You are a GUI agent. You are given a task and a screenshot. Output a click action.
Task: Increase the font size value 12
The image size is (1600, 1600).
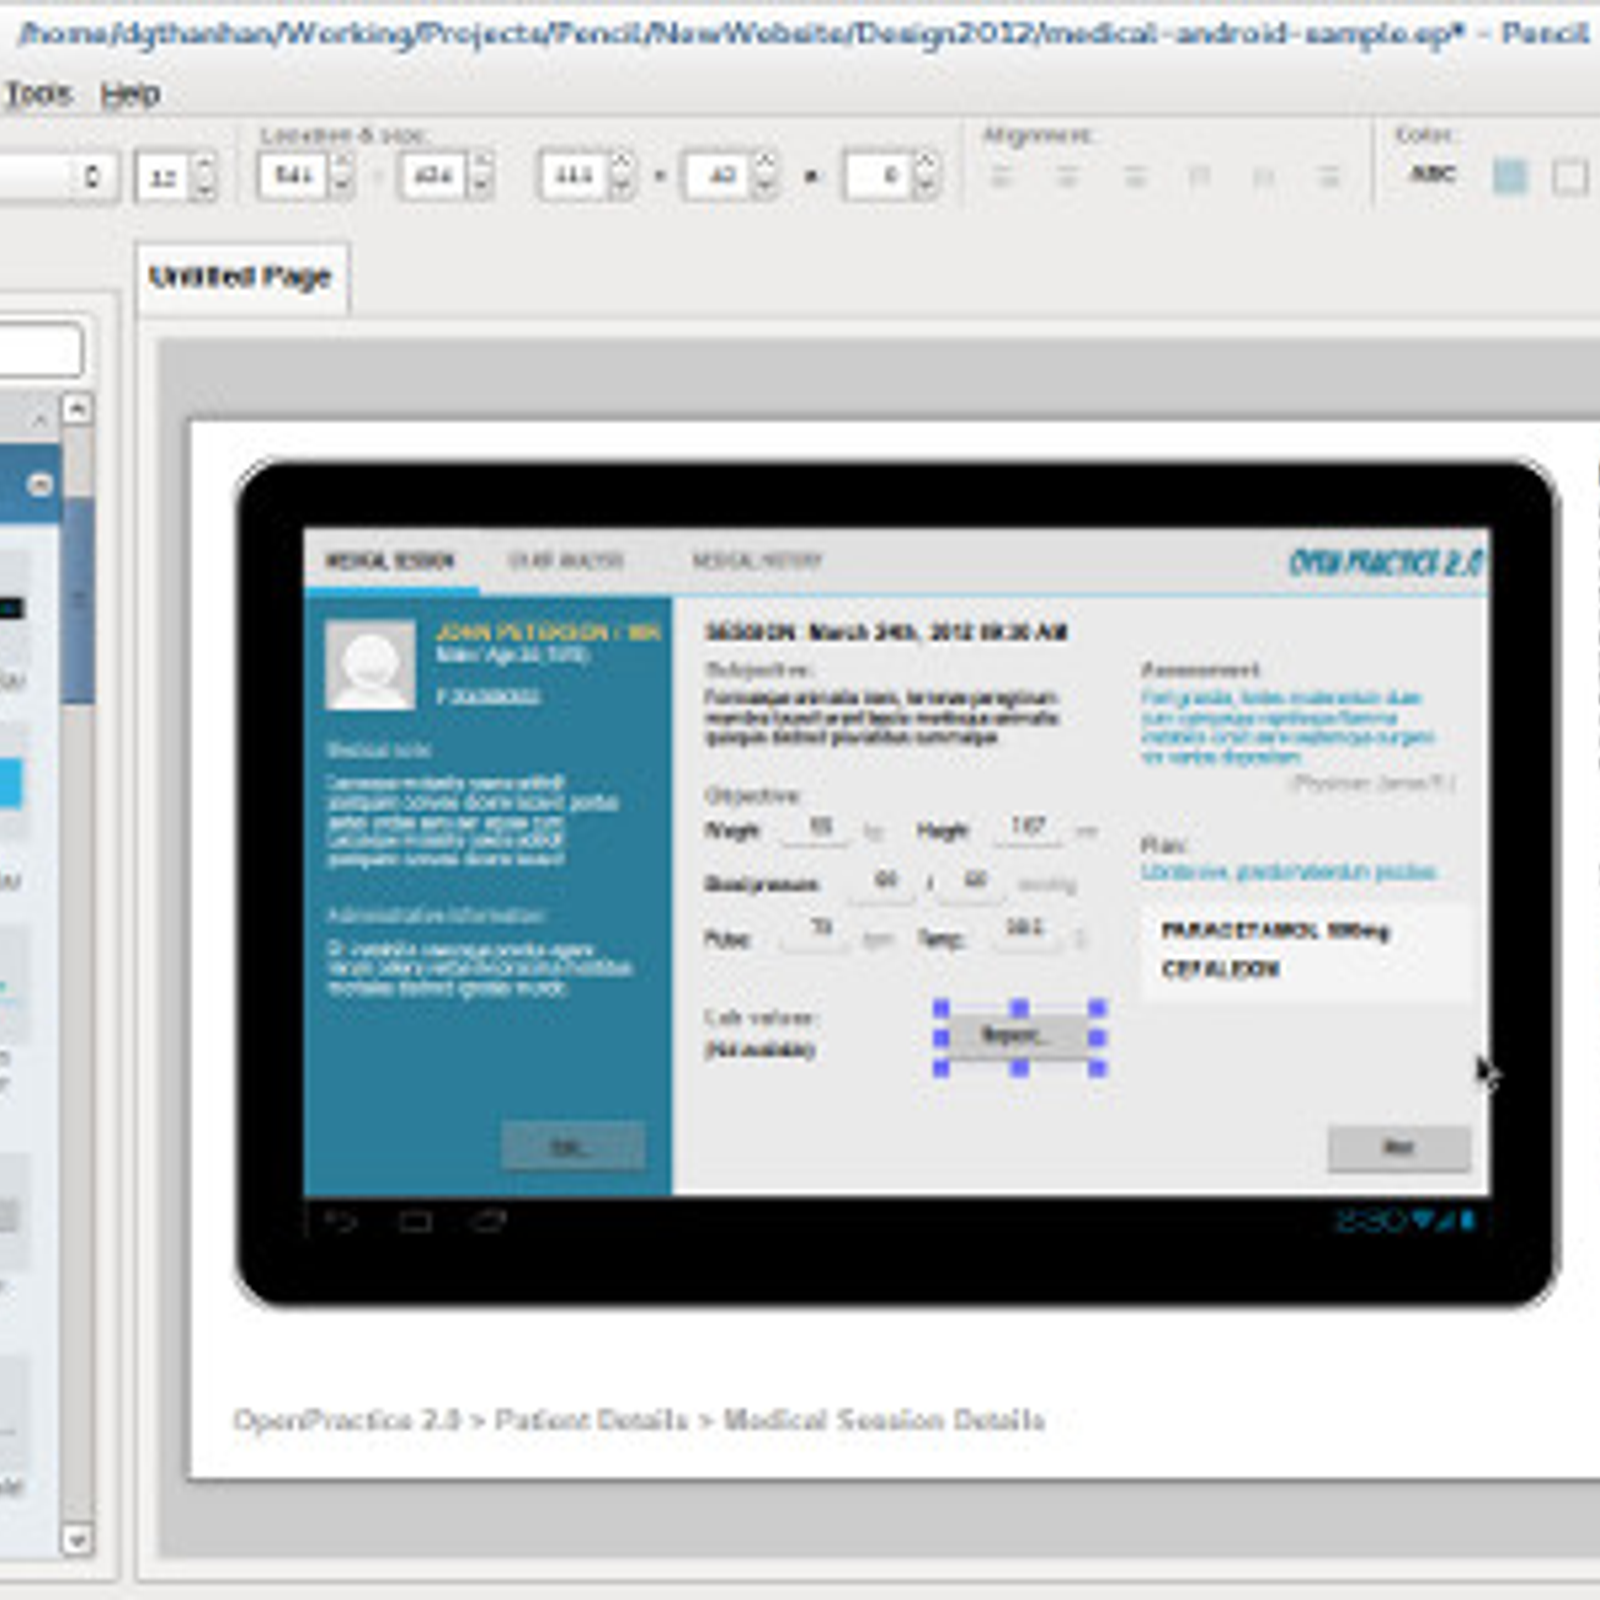[204, 164]
